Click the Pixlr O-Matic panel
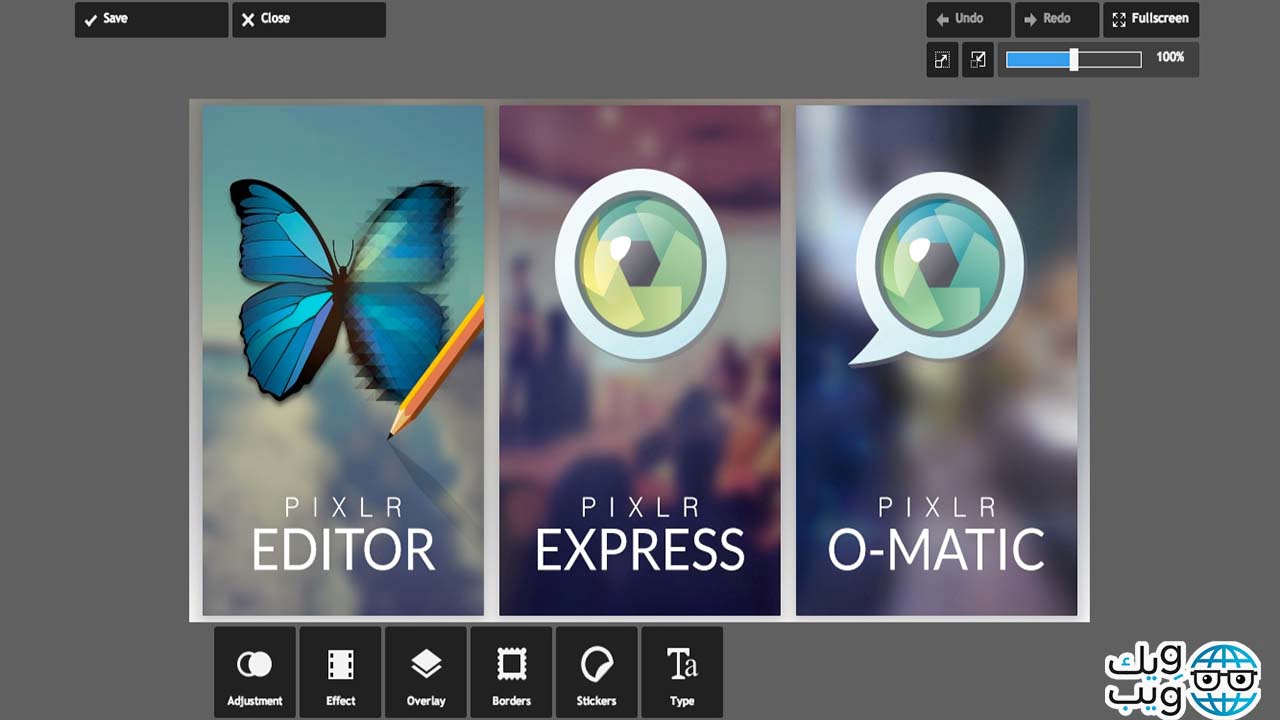 click(x=937, y=360)
